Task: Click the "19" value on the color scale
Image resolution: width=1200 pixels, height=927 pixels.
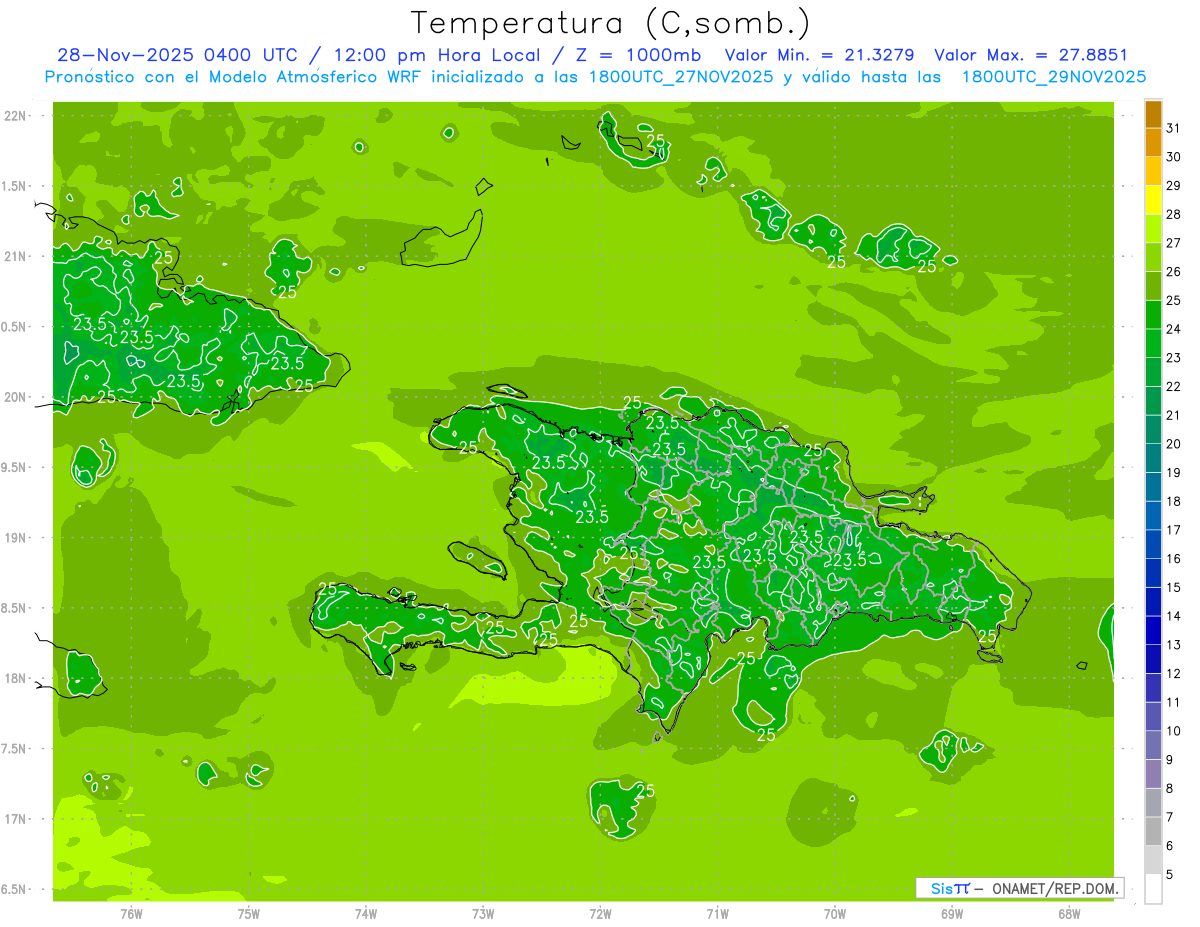Action: click(1174, 473)
